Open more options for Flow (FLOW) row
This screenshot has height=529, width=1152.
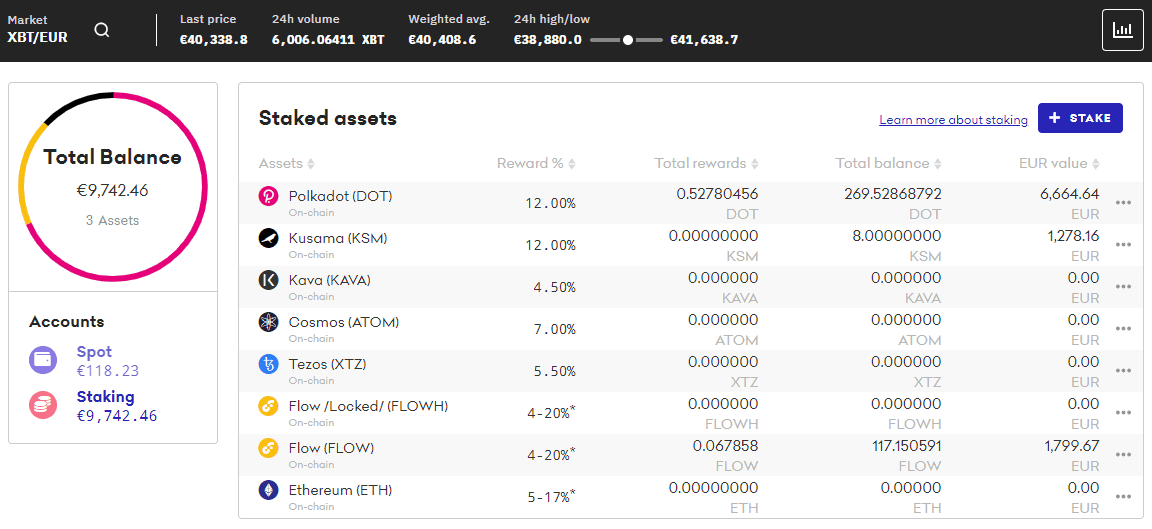click(1123, 455)
